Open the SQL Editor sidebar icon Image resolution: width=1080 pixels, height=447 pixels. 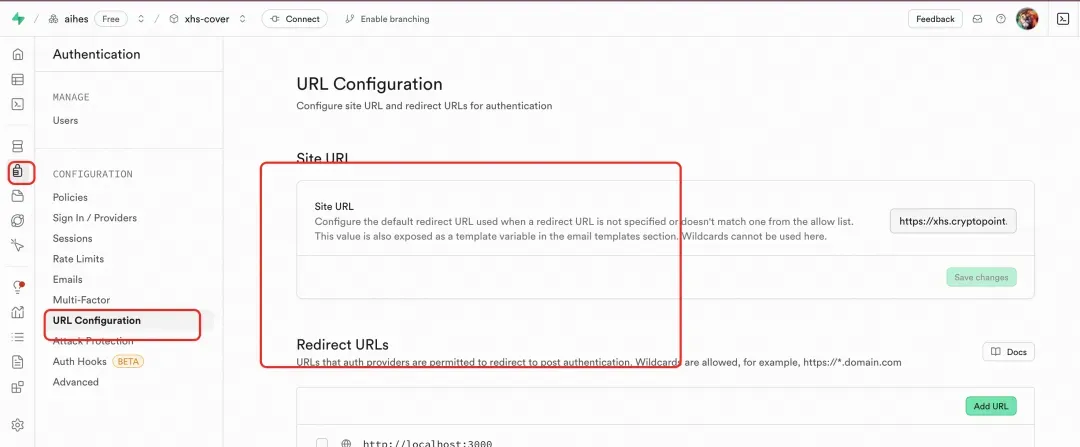point(18,104)
